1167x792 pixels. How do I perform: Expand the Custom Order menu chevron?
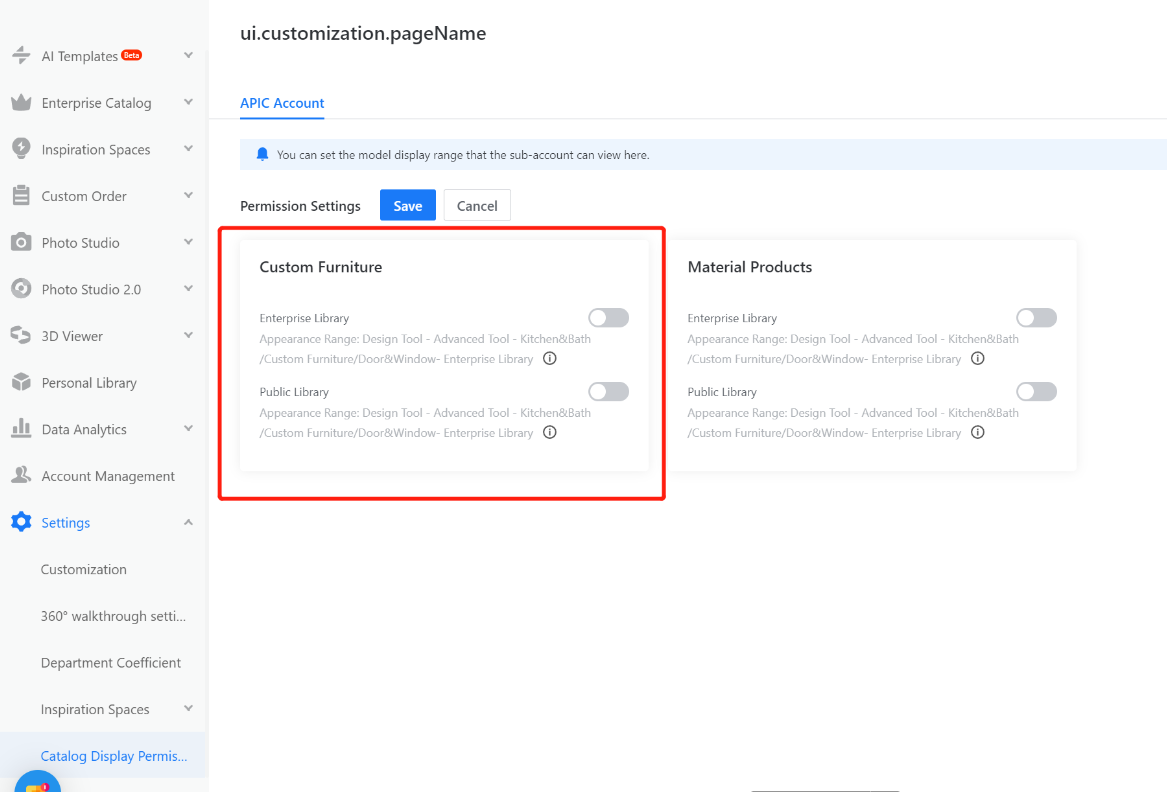pos(188,196)
